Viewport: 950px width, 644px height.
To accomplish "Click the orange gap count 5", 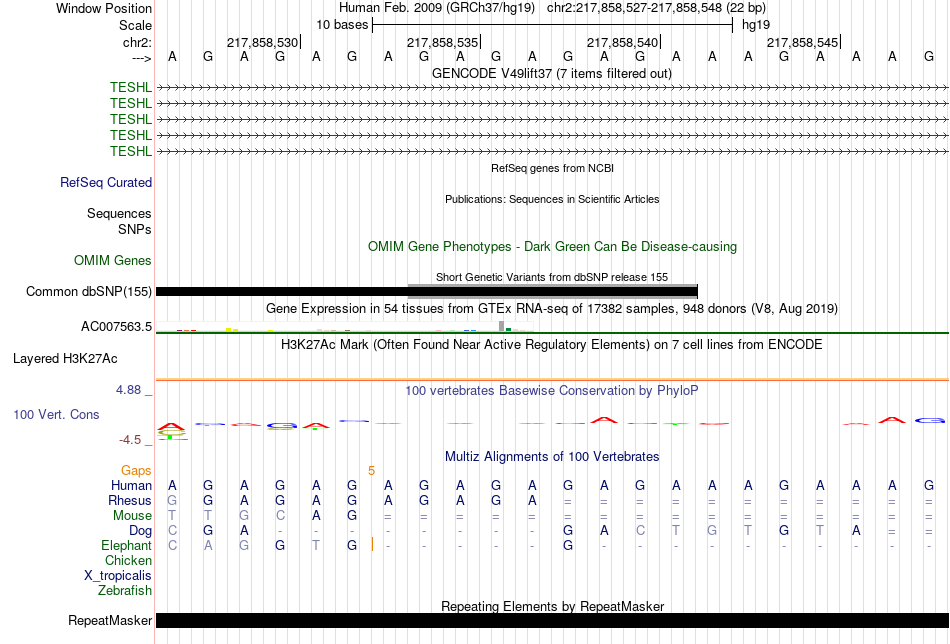I will tap(371, 471).
